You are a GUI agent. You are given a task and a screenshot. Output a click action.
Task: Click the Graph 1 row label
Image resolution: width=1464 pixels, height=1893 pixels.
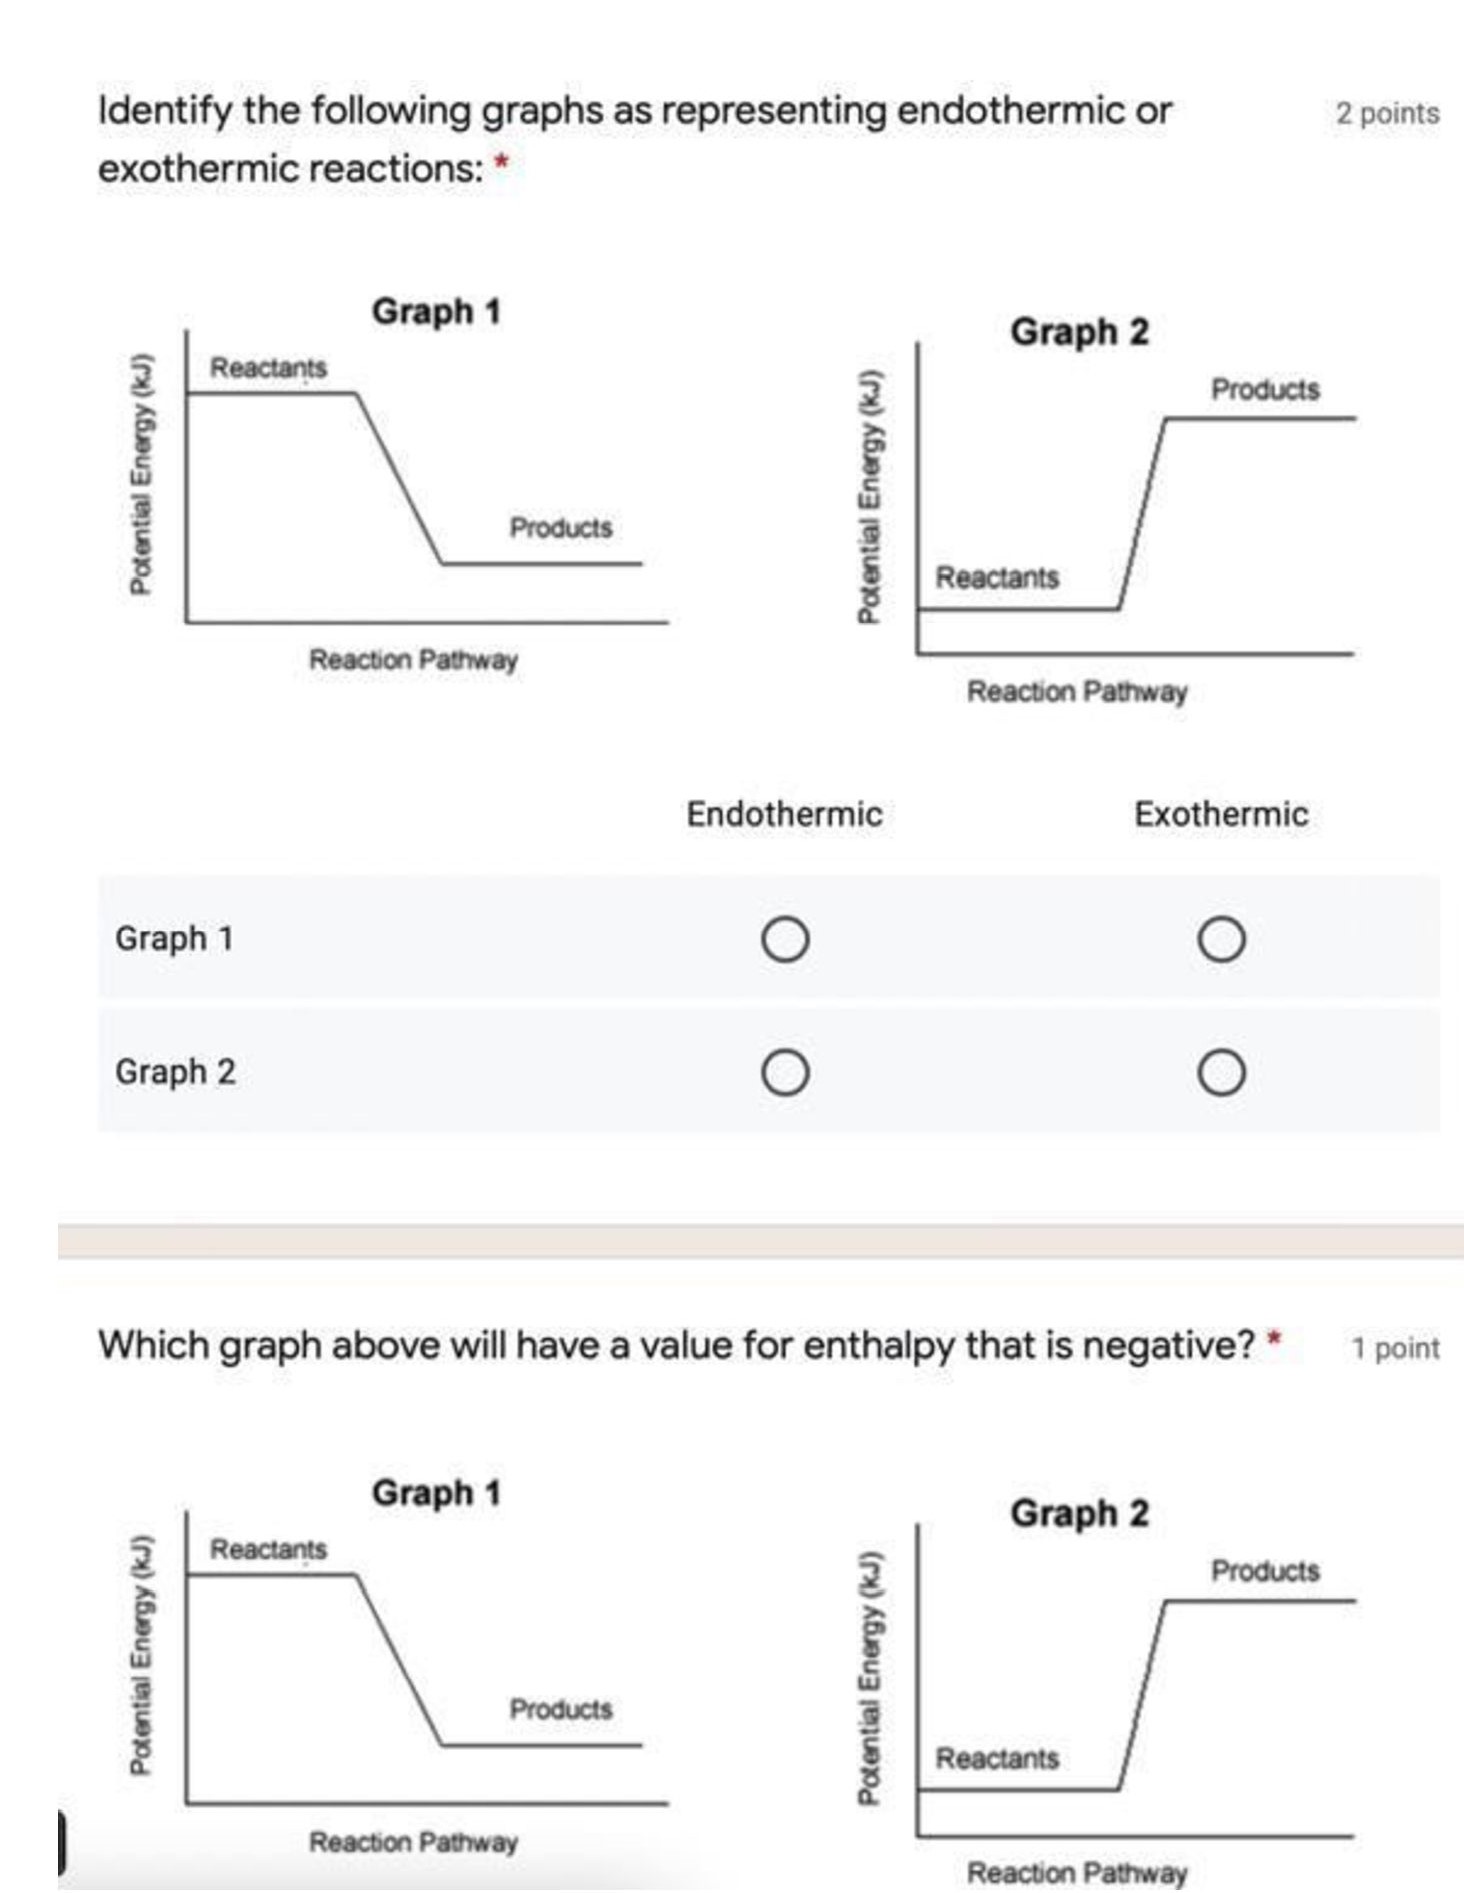click(x=174, y=939)
